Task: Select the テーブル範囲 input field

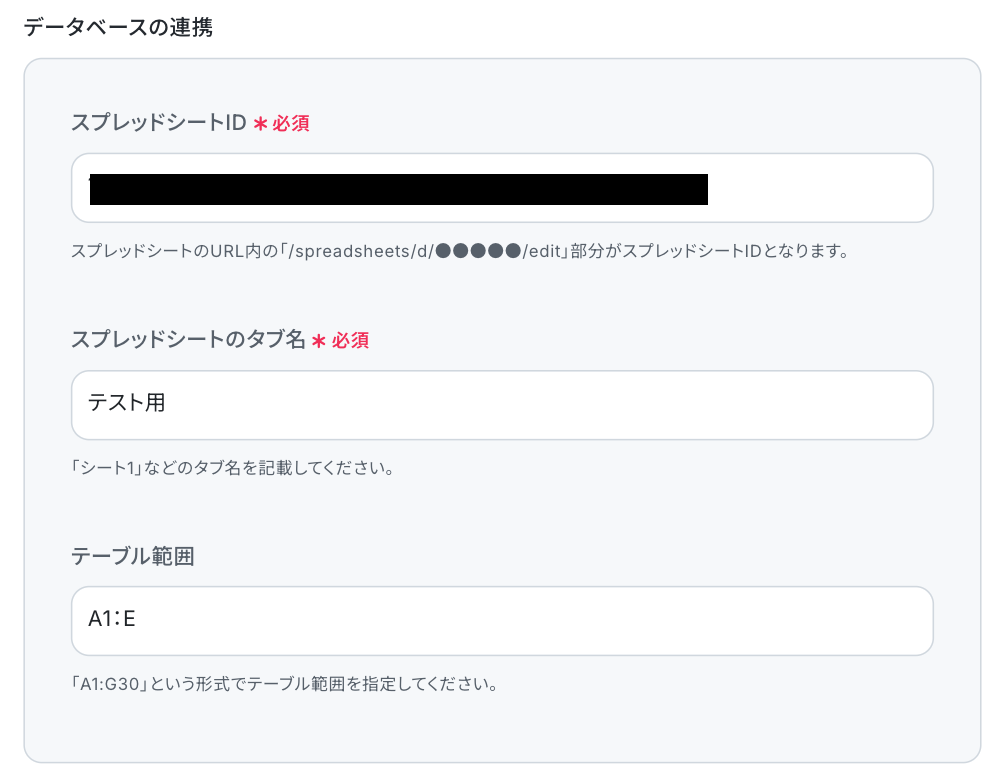Action: [x=502, y=621]
